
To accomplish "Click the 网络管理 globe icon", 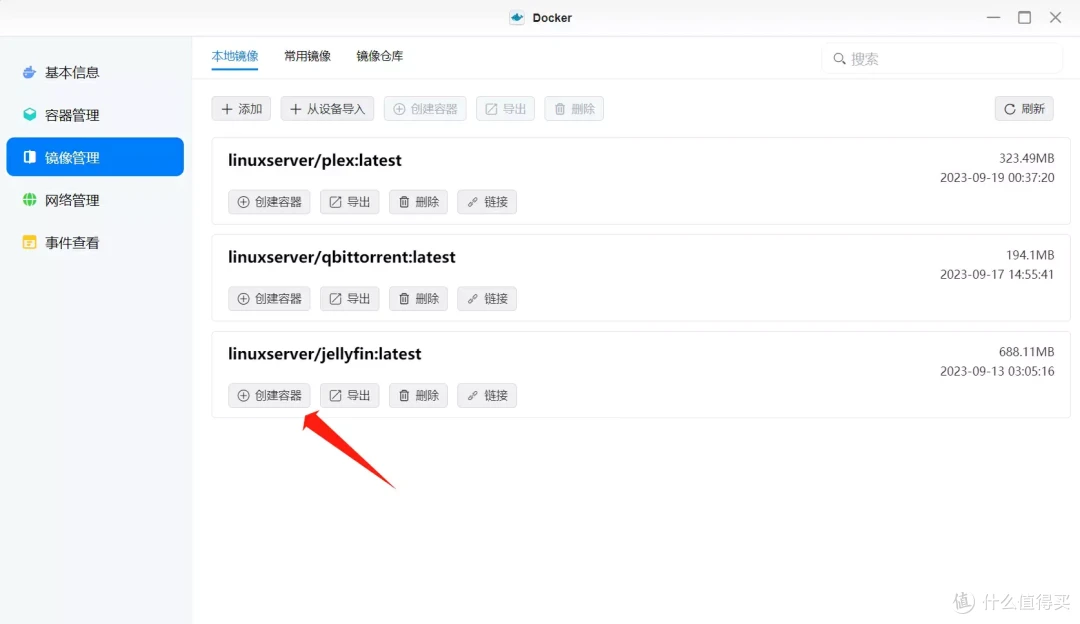I will click(29, 200).
